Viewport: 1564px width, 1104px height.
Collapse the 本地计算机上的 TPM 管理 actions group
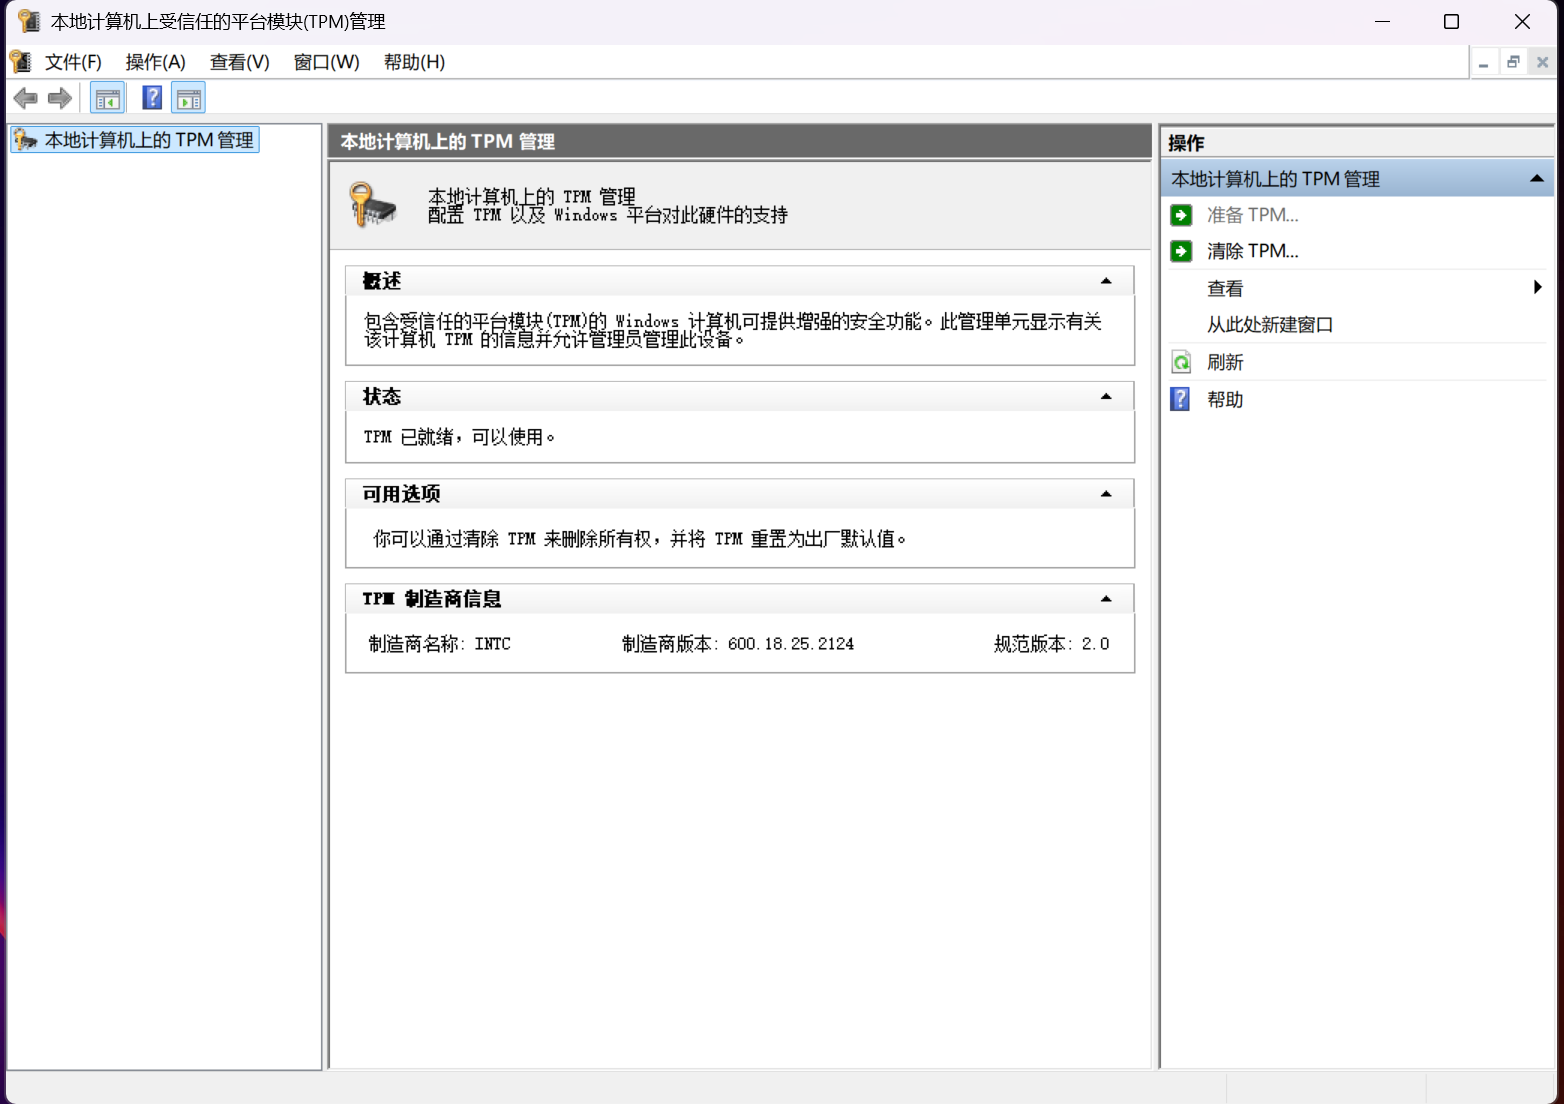[x=1537, y=179]
